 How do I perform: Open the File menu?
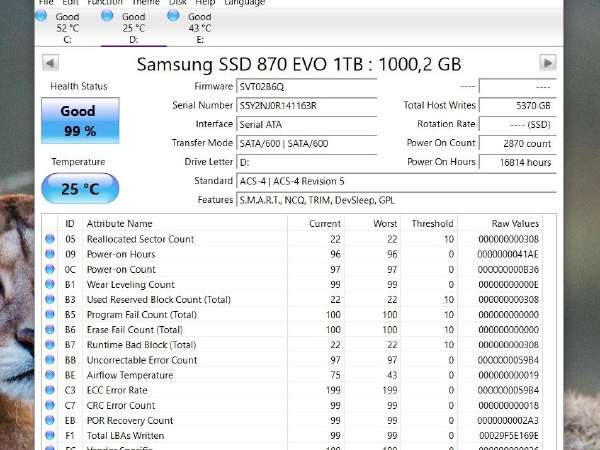46,2
